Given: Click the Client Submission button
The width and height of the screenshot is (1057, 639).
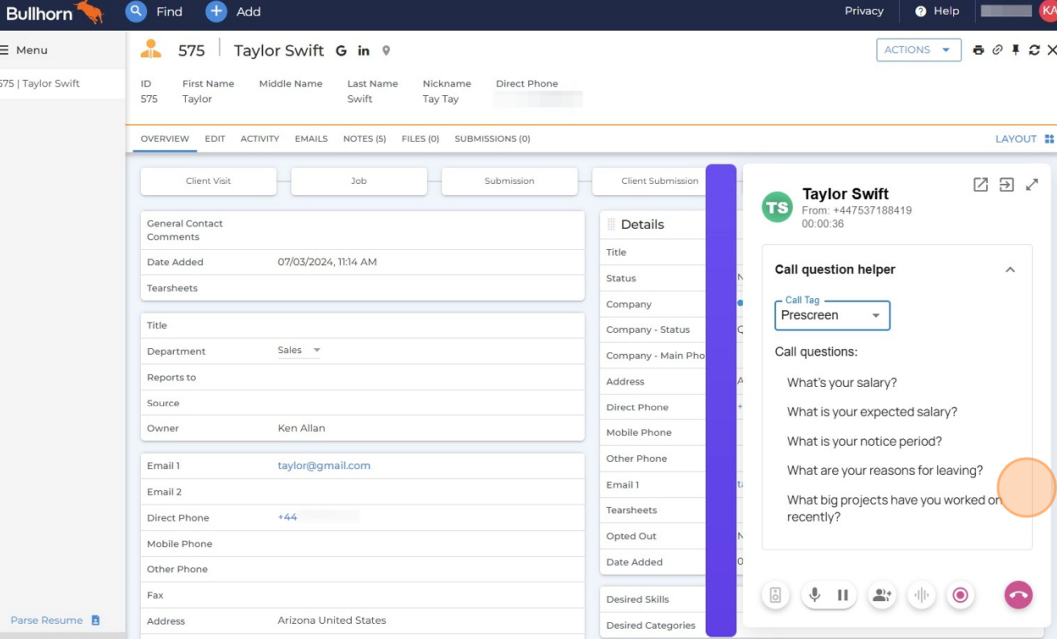Looking at the screenshot, I should point(649,181).
